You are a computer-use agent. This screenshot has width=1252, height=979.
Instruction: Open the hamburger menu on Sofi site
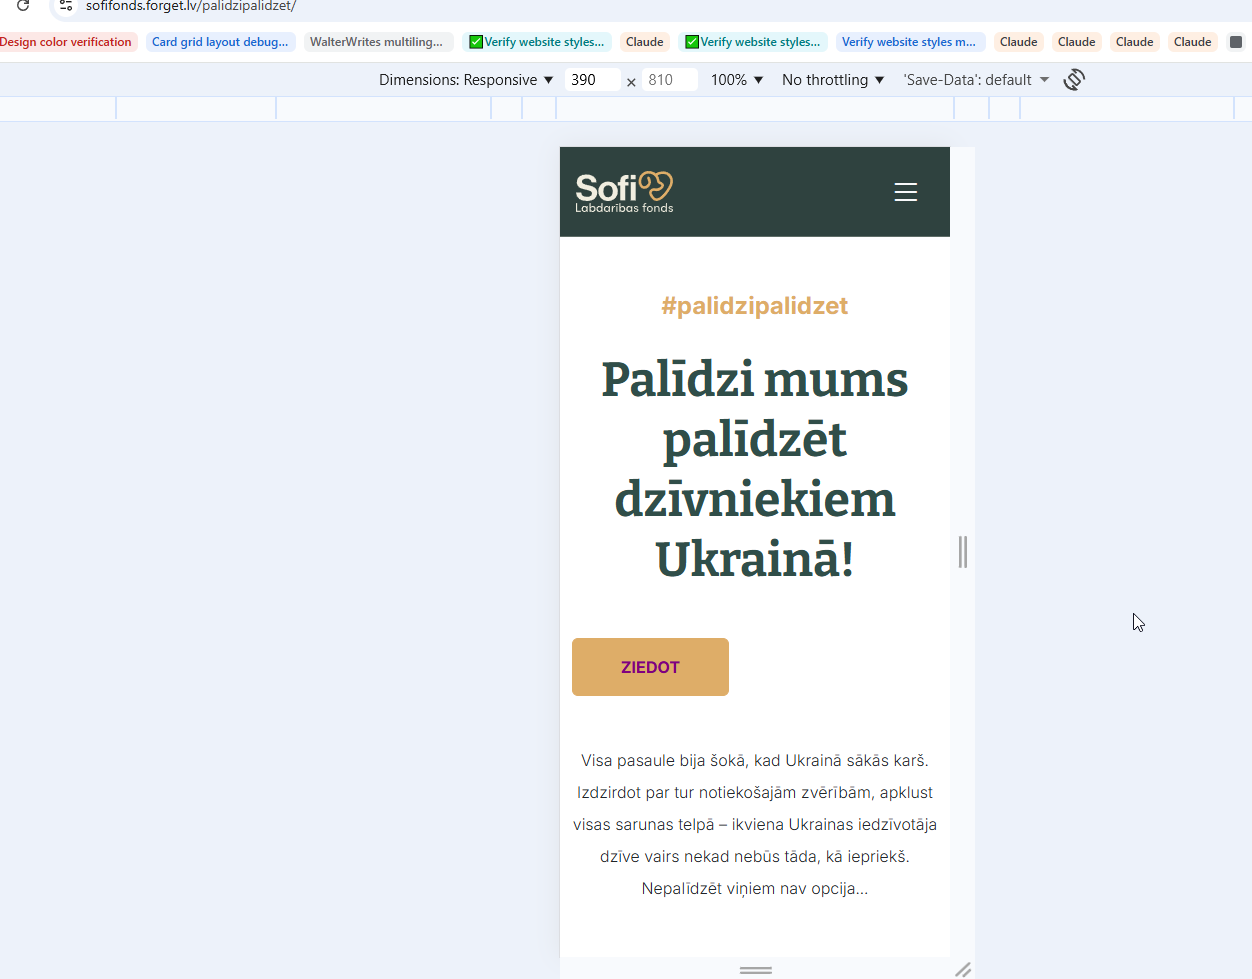pyautogui.click(x=905, y=192)
